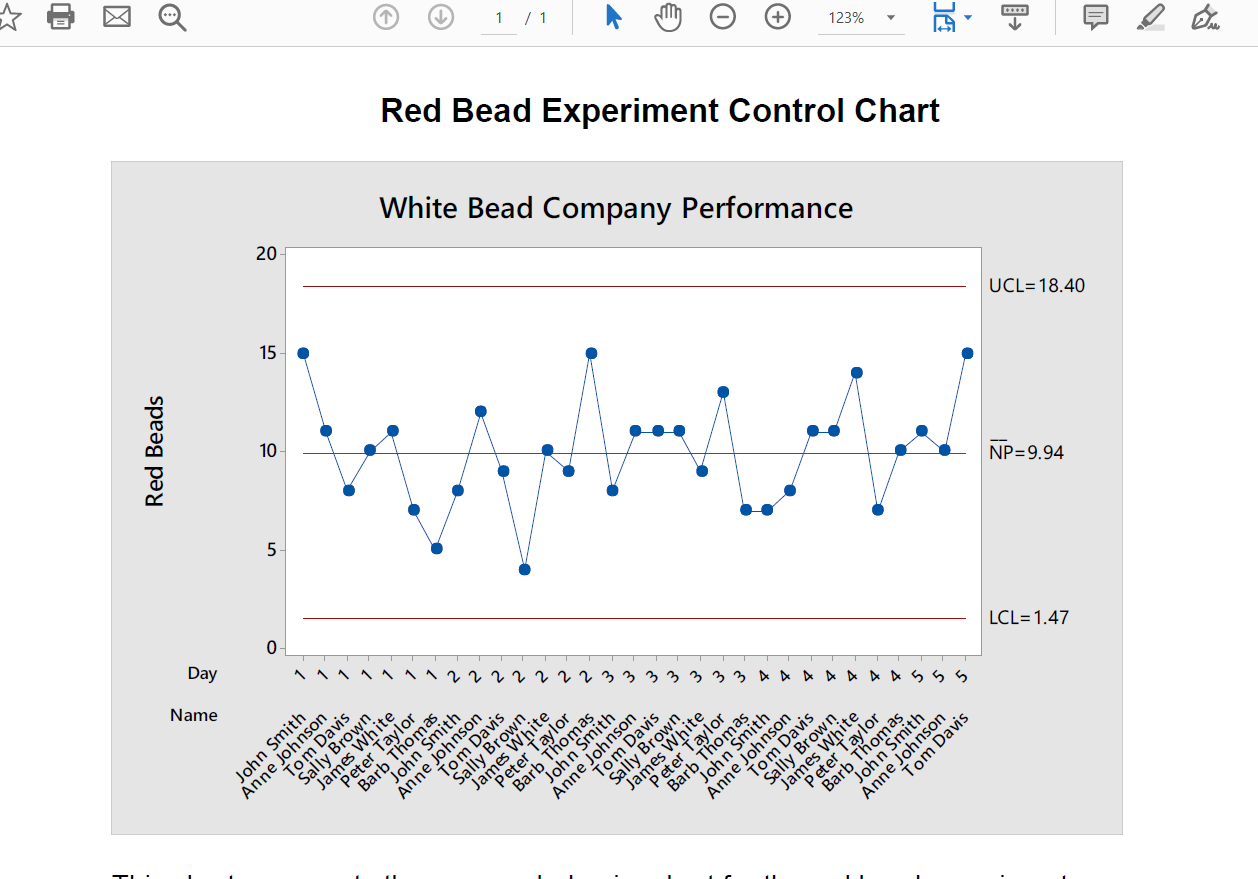Toggle the scrolling mode keyboard icon
This screenshot has height=879, width=1258.
[x=1015, y=17]
